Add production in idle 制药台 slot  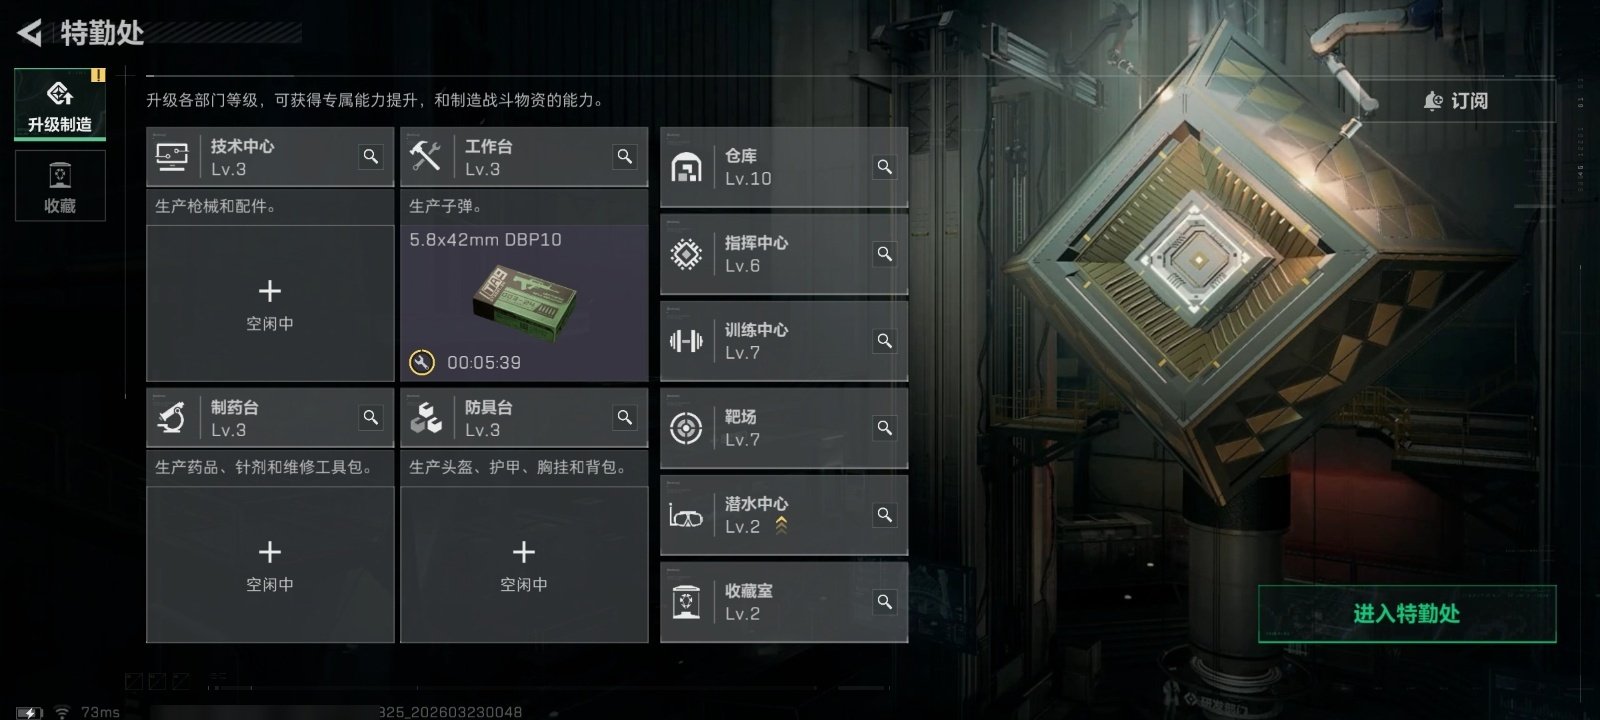[x=270, y=564]
